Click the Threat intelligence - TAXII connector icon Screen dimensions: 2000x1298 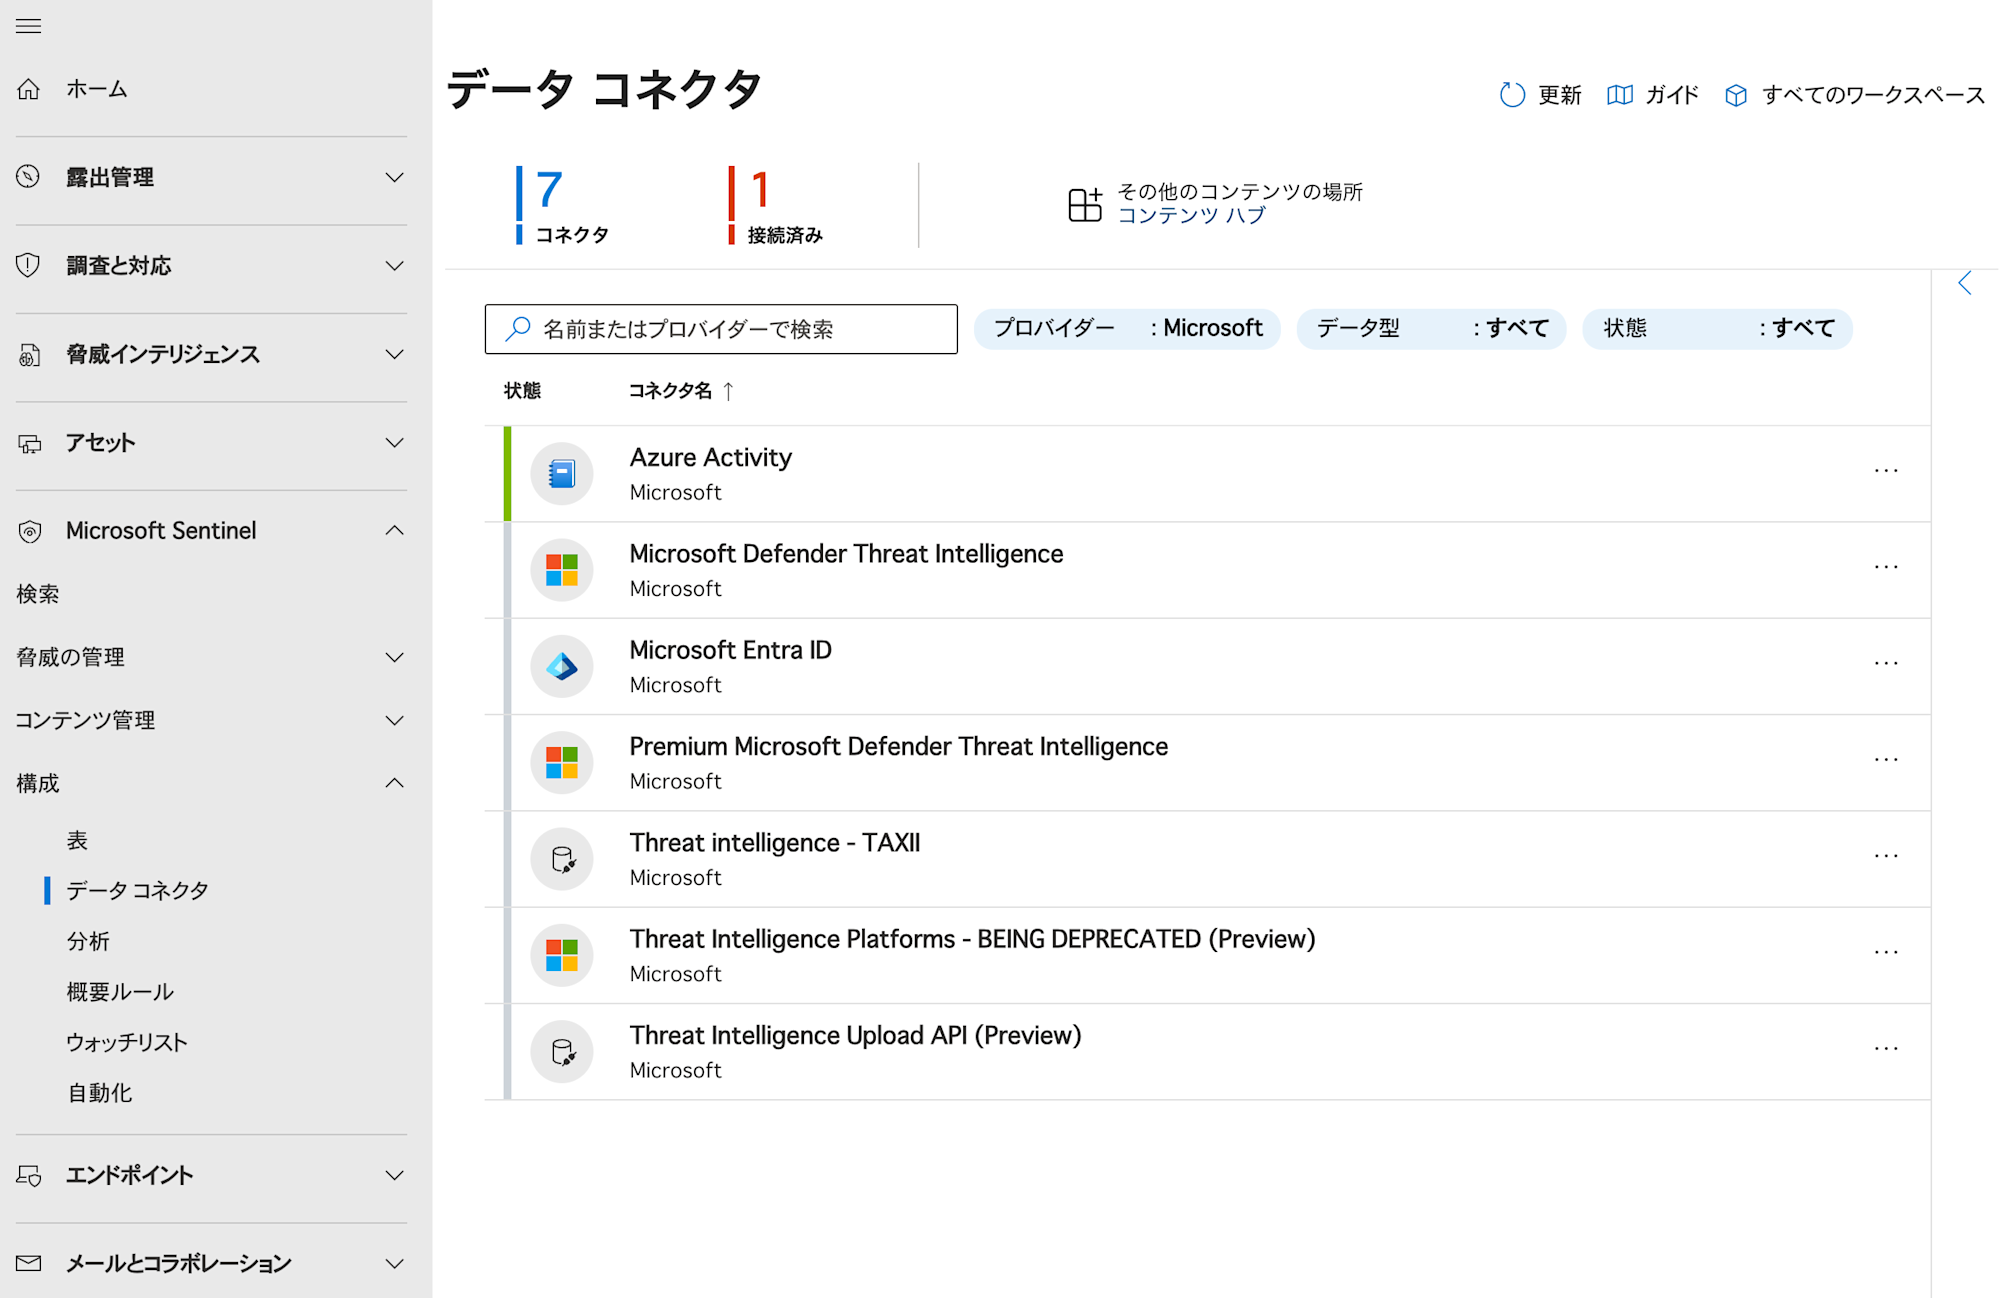tap(562, 859)
